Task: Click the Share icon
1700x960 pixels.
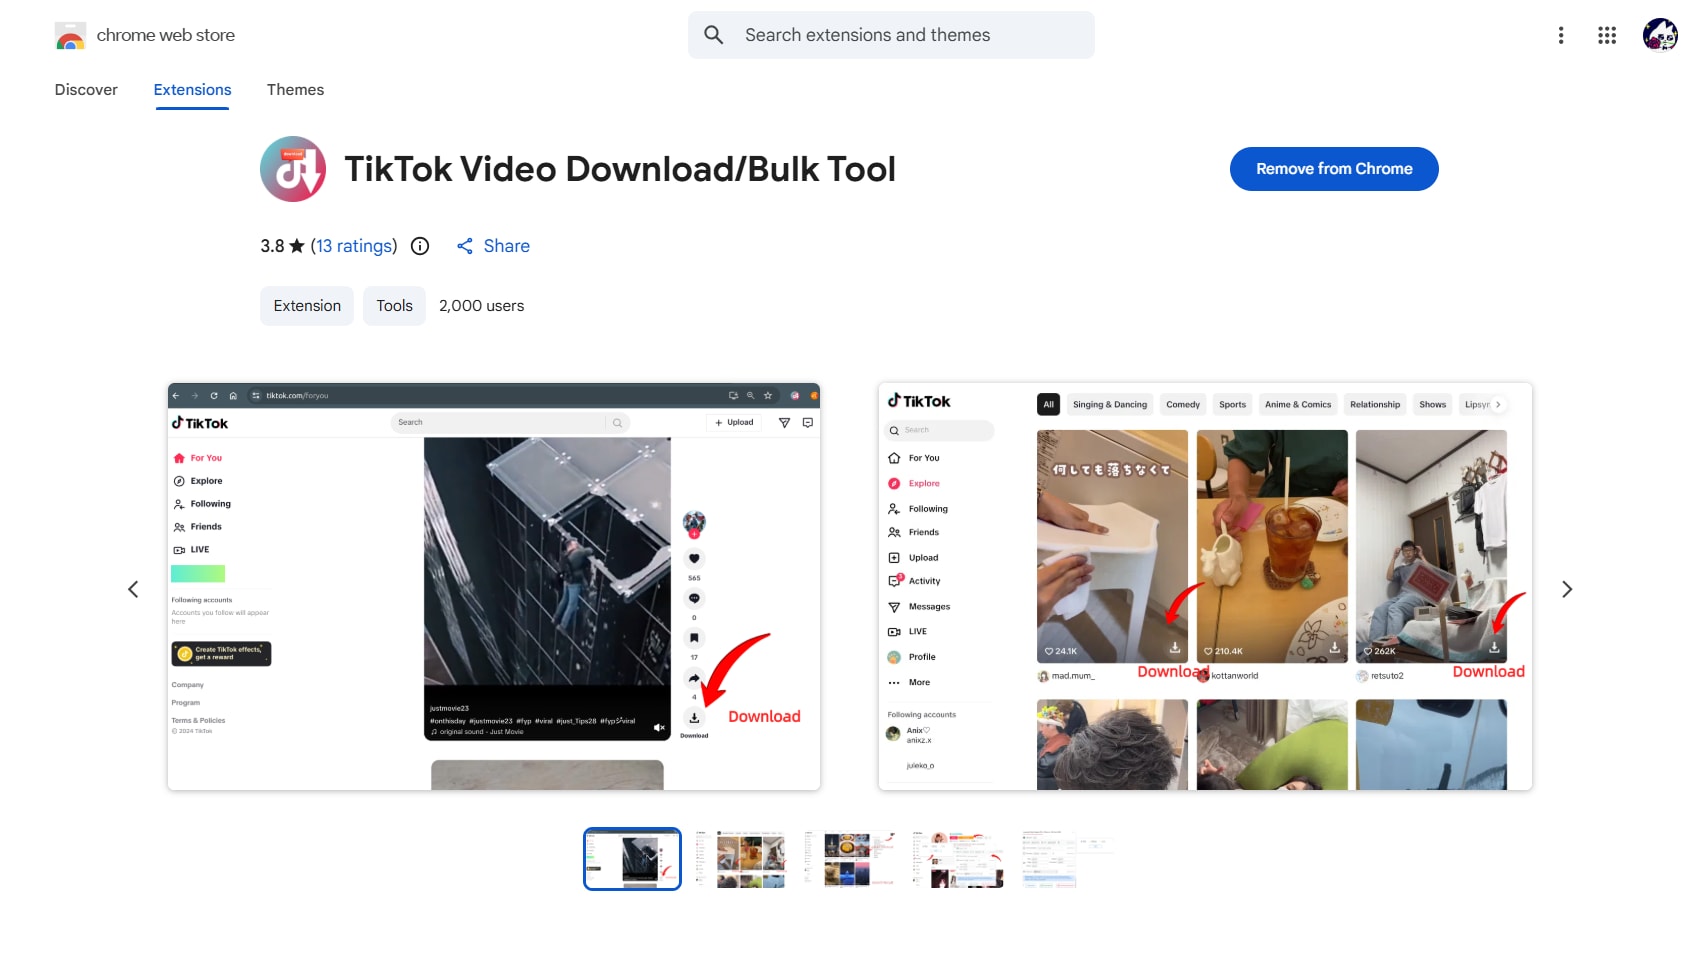Action: 466,246
